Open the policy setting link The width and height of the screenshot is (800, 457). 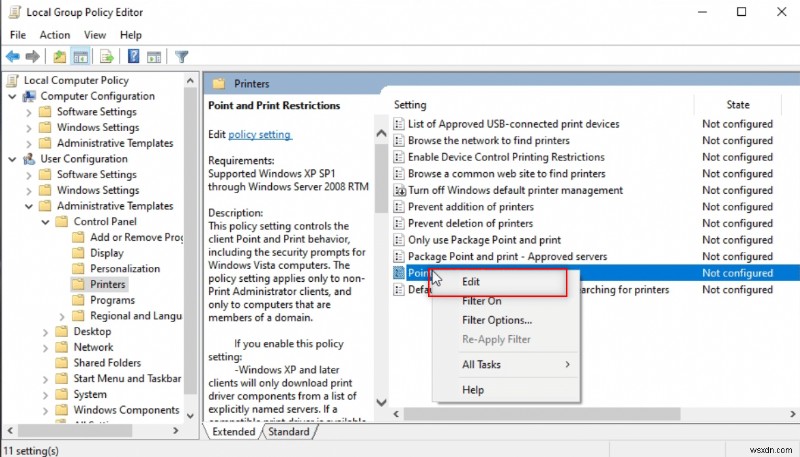[x=260, y=134]
